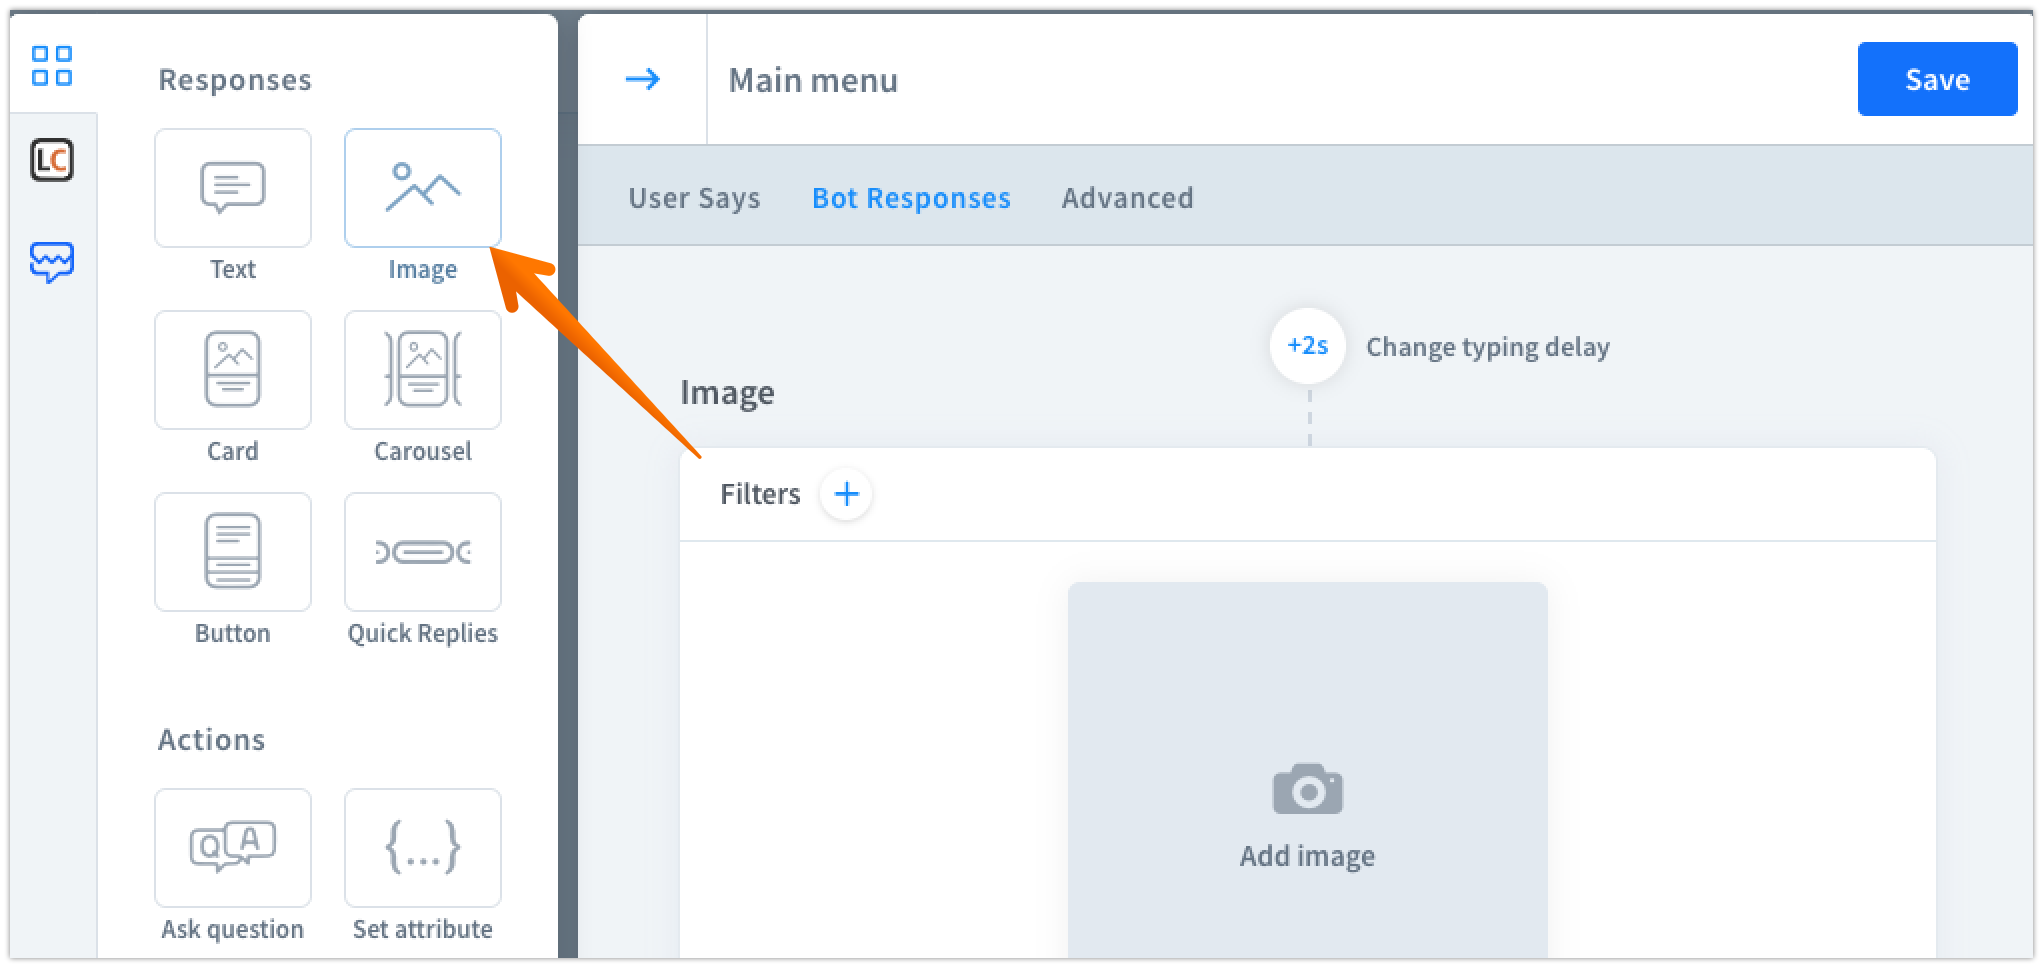Select the Text response block

(x=232, y=188)
